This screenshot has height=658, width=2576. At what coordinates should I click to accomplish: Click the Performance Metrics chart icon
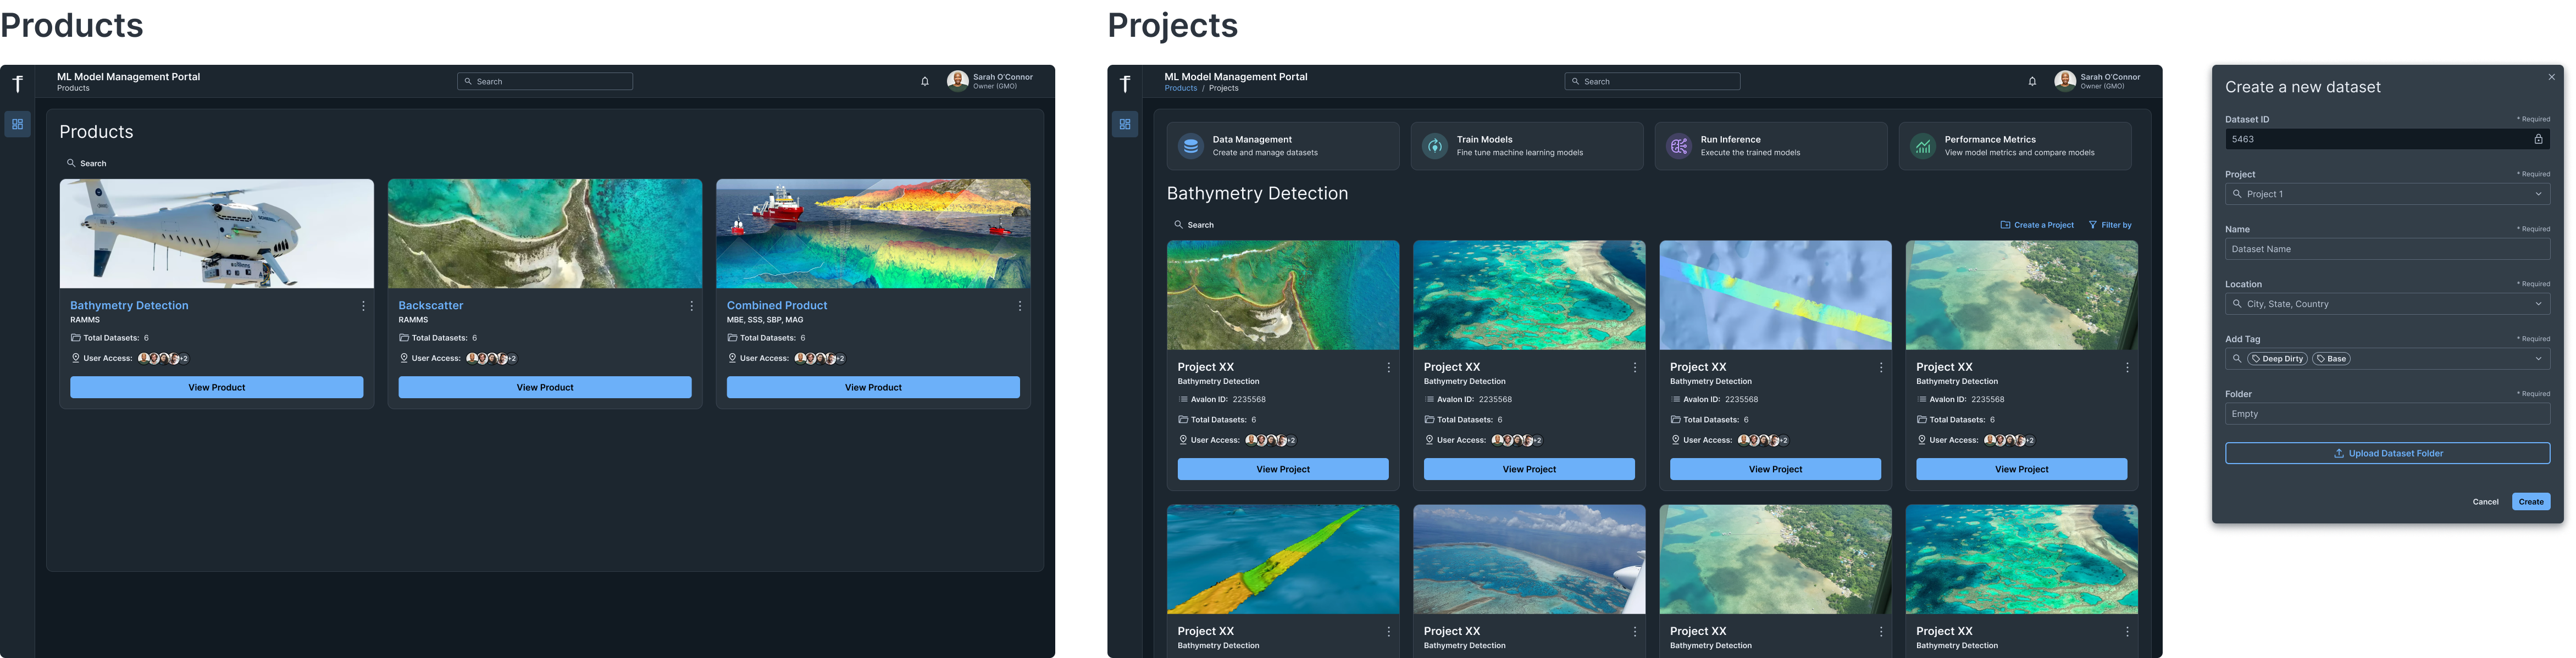pos(1922,146)
